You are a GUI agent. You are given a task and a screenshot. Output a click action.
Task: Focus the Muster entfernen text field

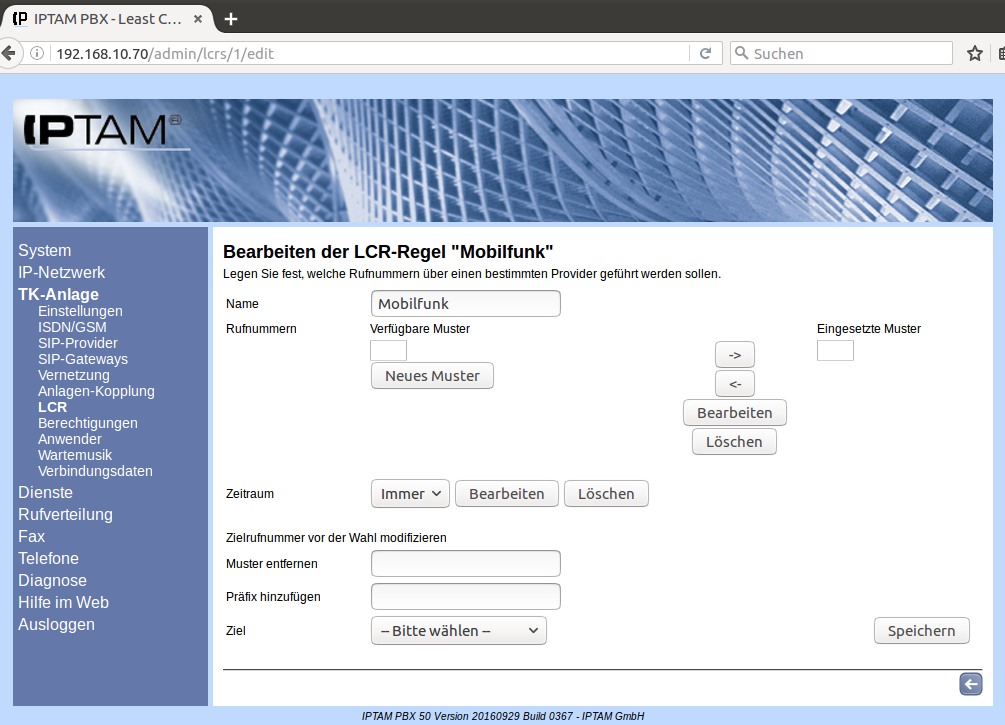click(x=465, y=564)
